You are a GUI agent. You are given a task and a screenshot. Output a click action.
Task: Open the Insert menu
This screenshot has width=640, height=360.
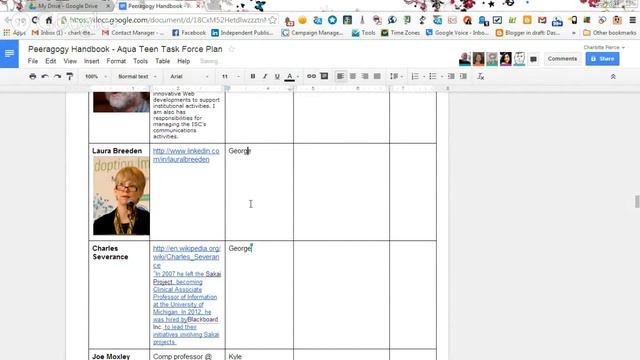[91, 61]
